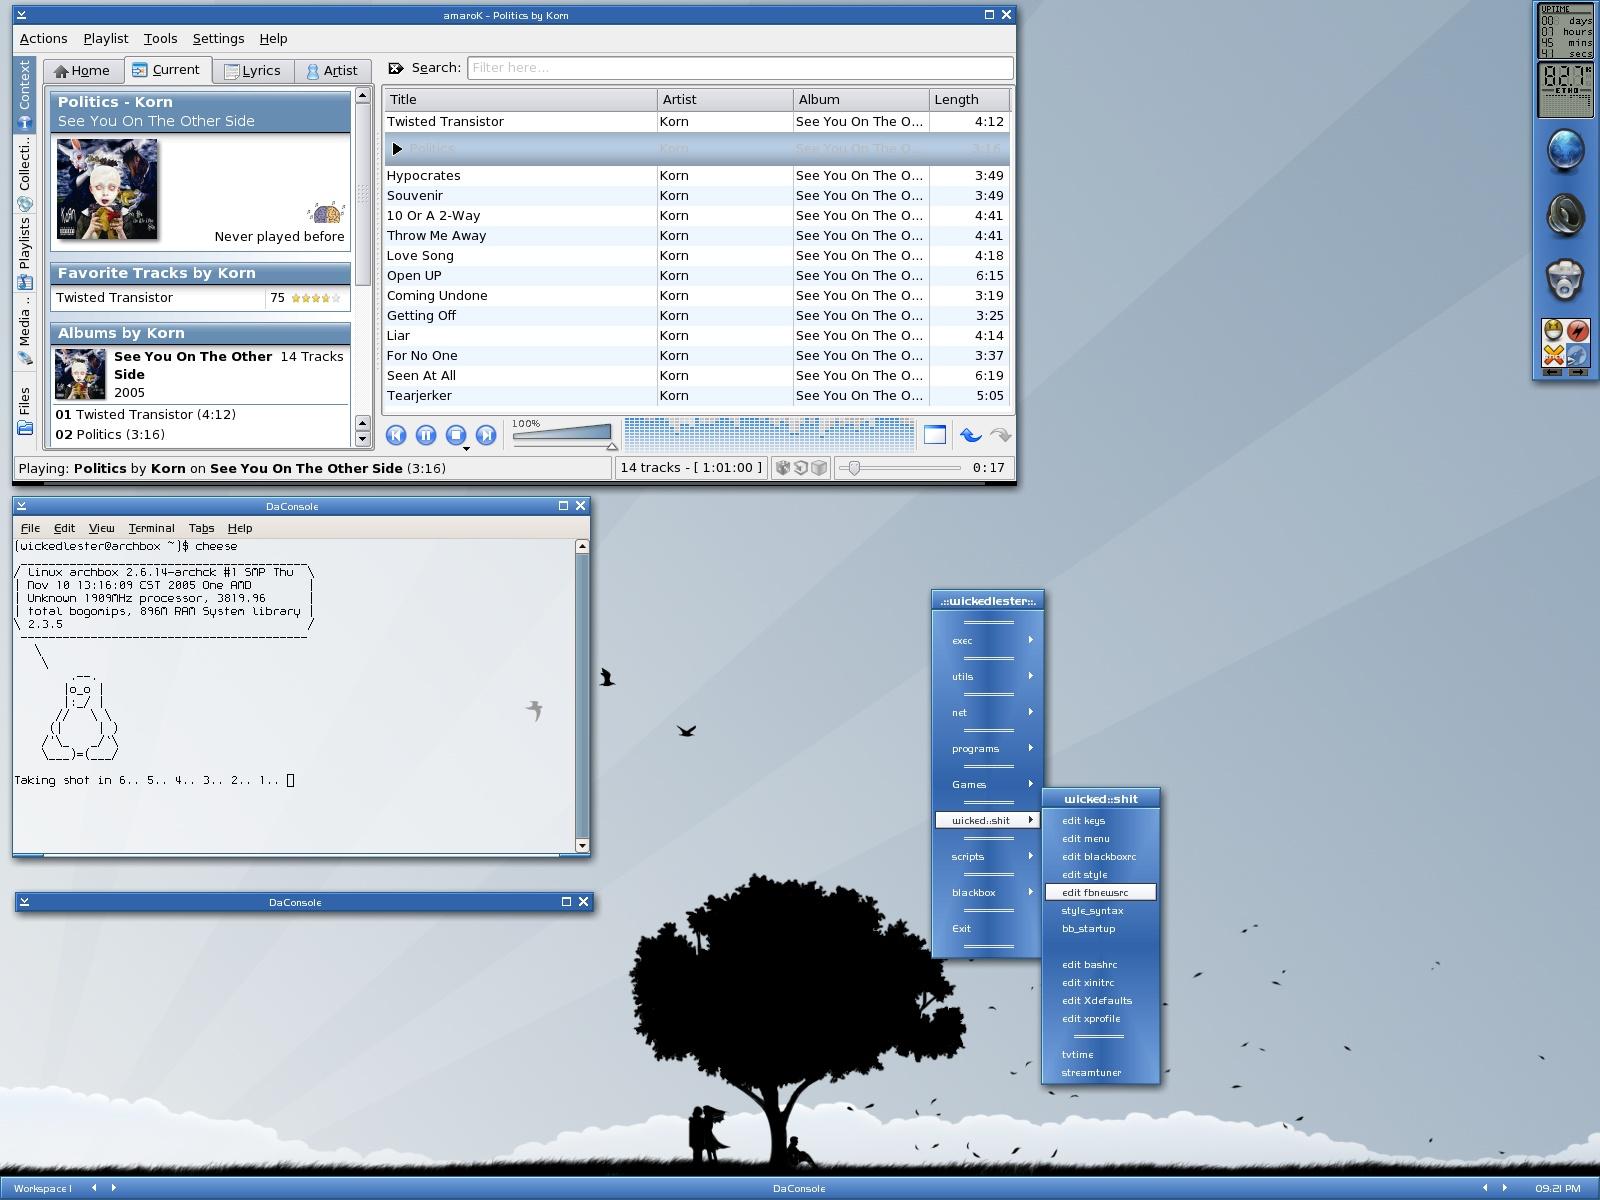The width and height of the screenshot is (1600, 1200).
Task: Click next workspace arrow in bottom toolbar
Action: 113,1188
